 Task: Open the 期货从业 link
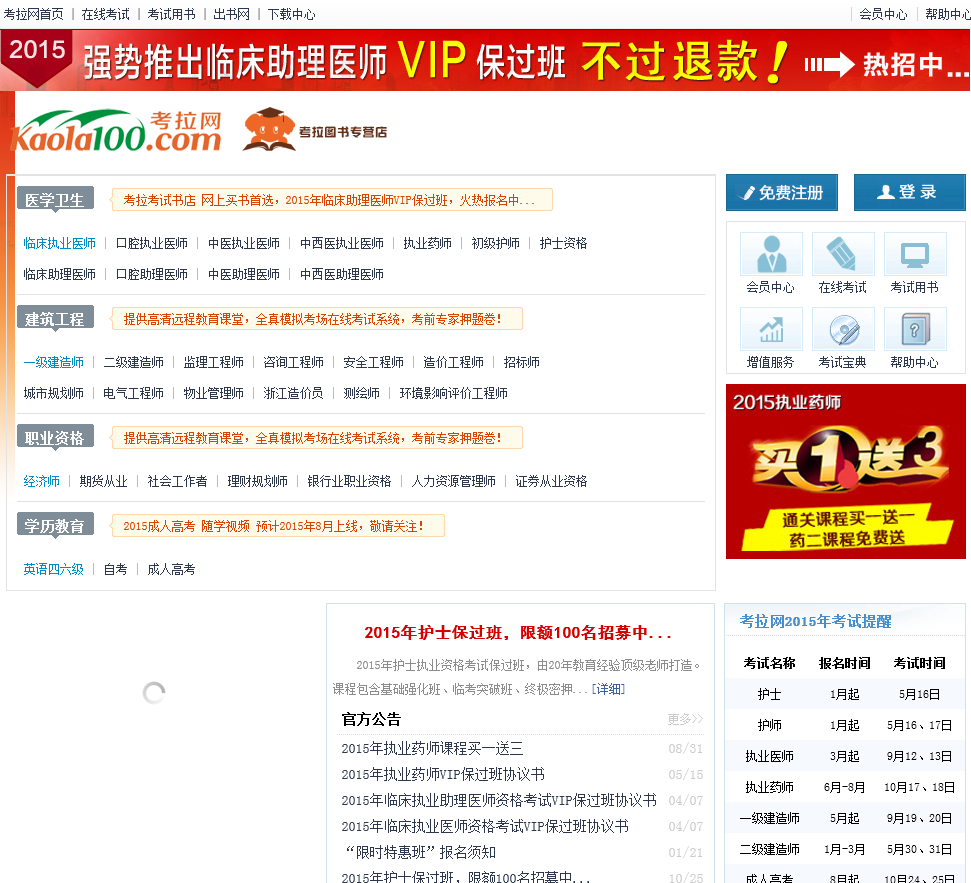coord(103,481)
